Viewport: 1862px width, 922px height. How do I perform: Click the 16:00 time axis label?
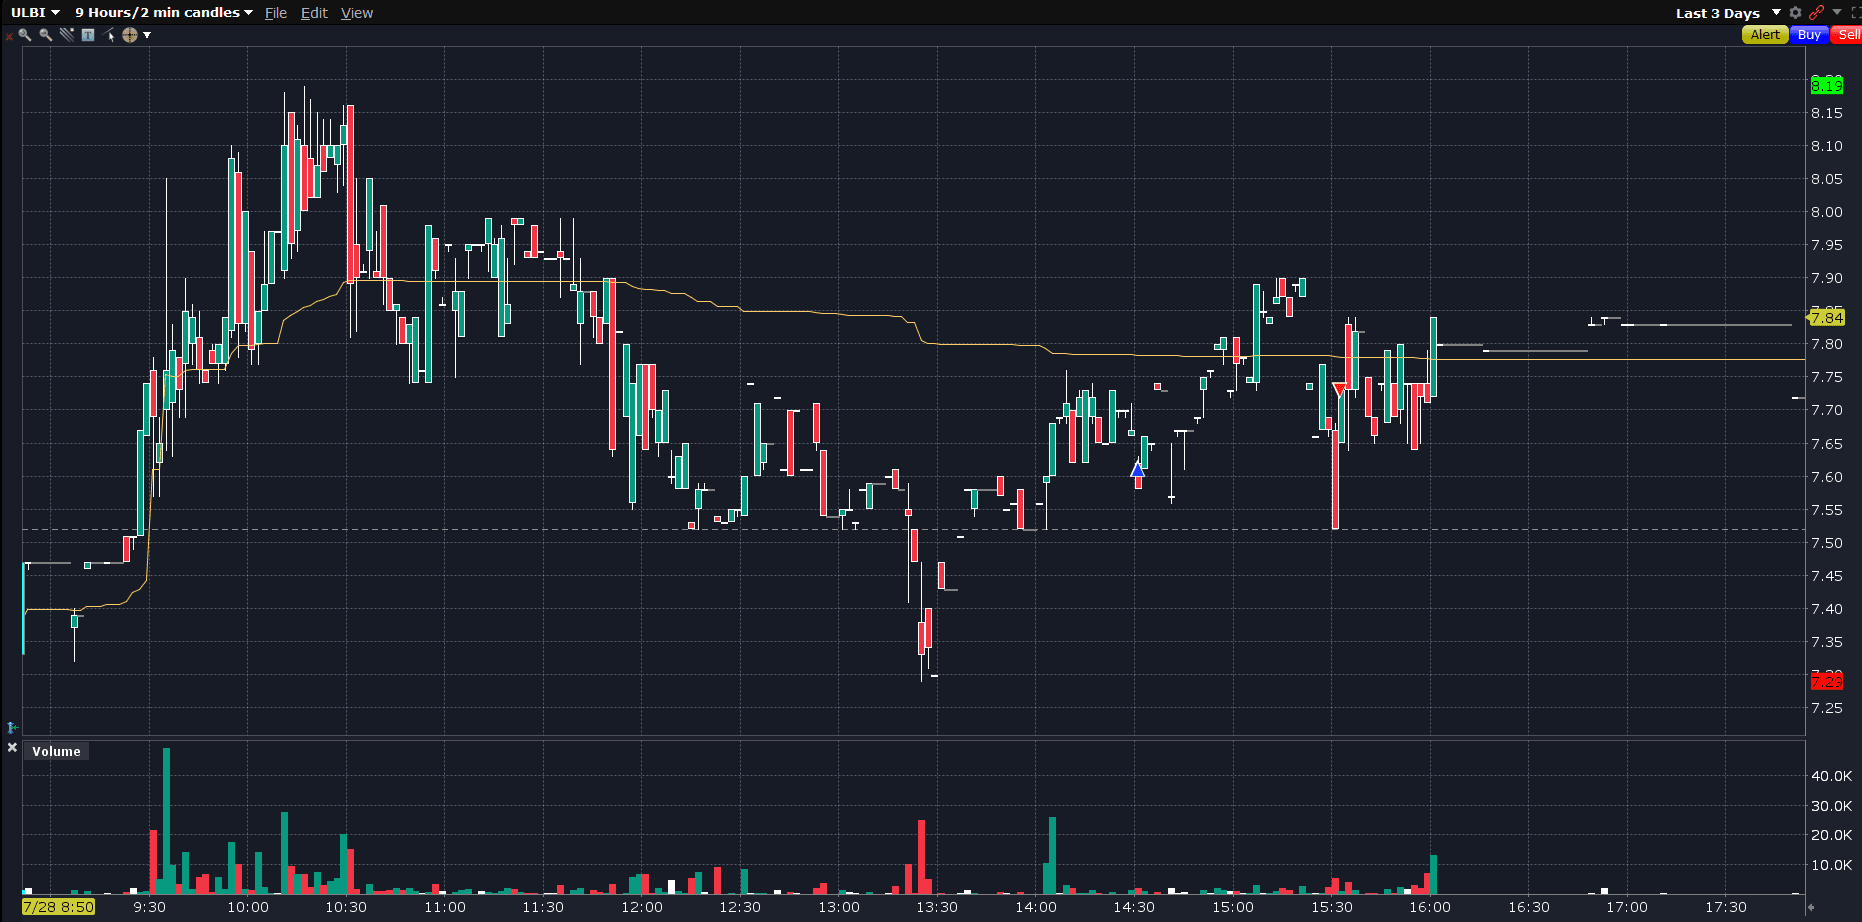[x=1430, y=907]
